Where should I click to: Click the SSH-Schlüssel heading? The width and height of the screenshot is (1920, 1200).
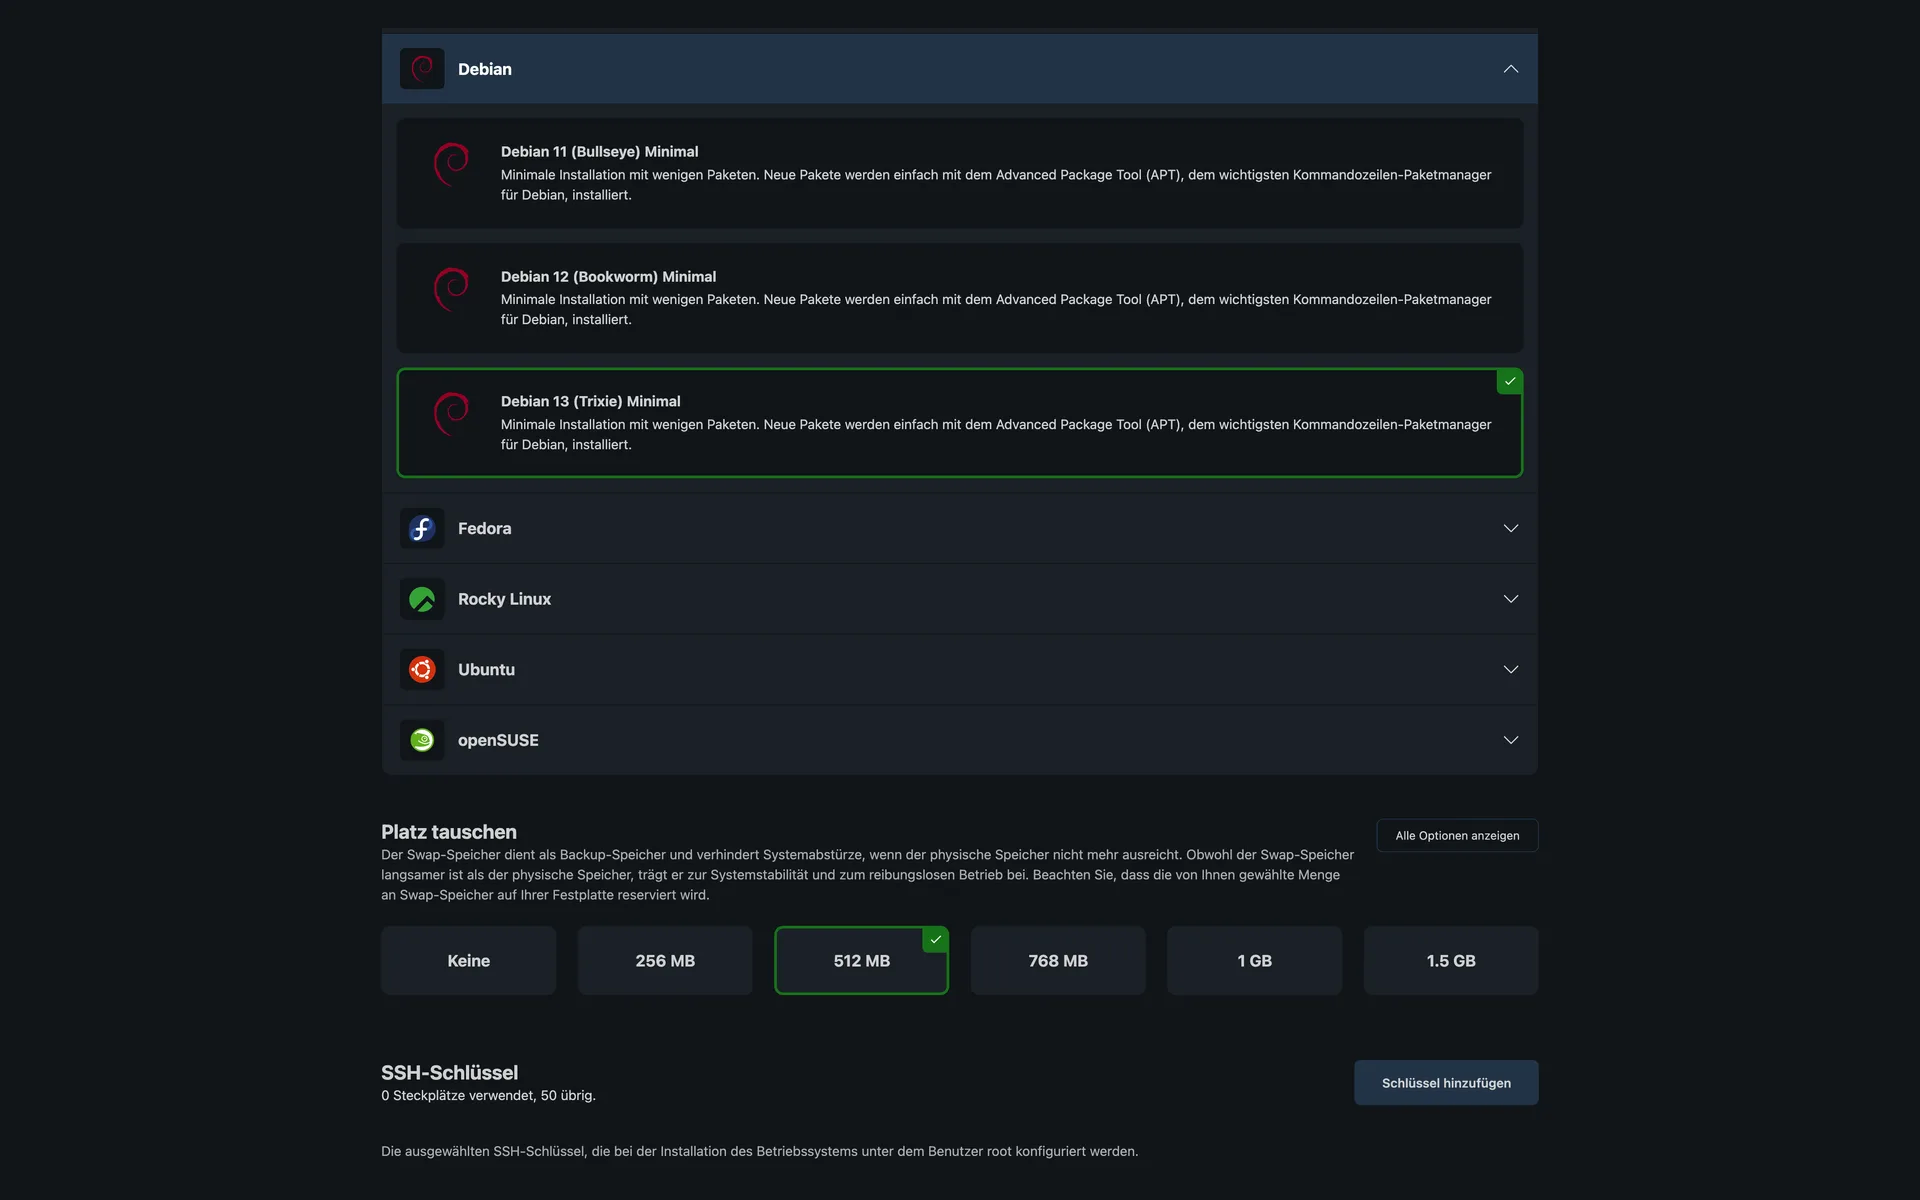click(x=449, y=1072)
